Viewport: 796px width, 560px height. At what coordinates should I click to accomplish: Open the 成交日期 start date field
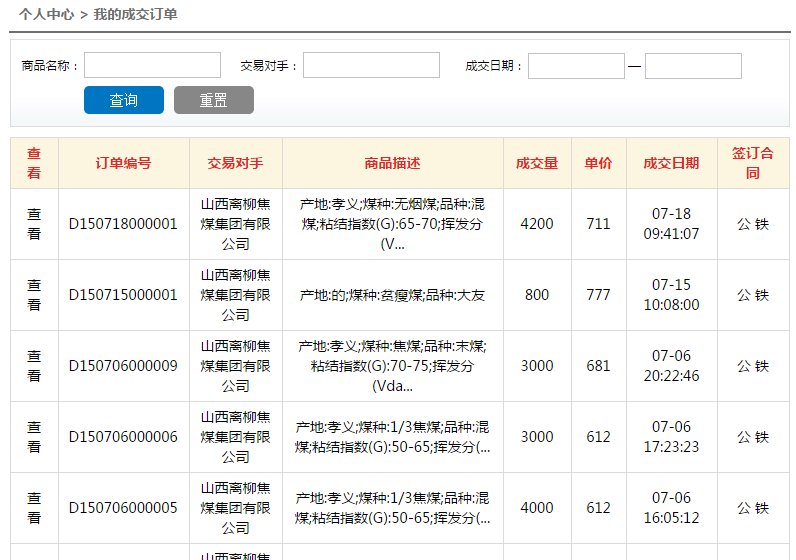pyautogui.click(x=576, y=66)
